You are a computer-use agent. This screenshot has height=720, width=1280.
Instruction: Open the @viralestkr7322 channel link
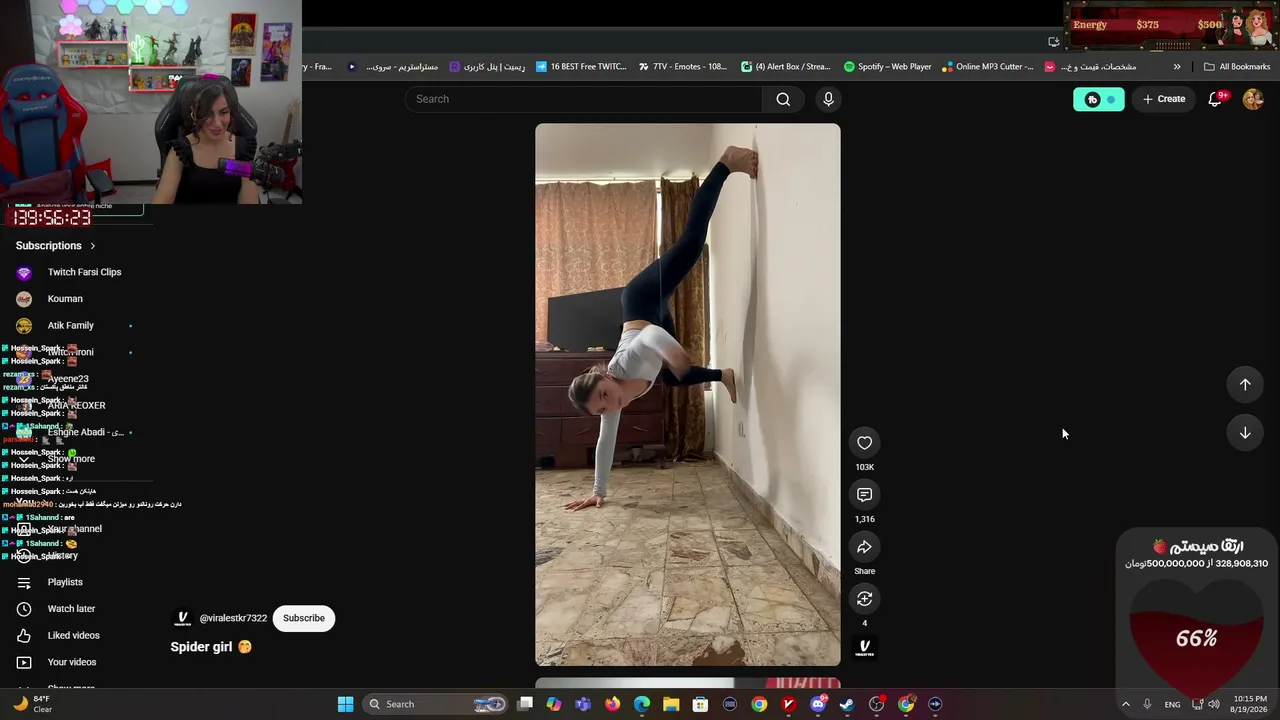233,618
